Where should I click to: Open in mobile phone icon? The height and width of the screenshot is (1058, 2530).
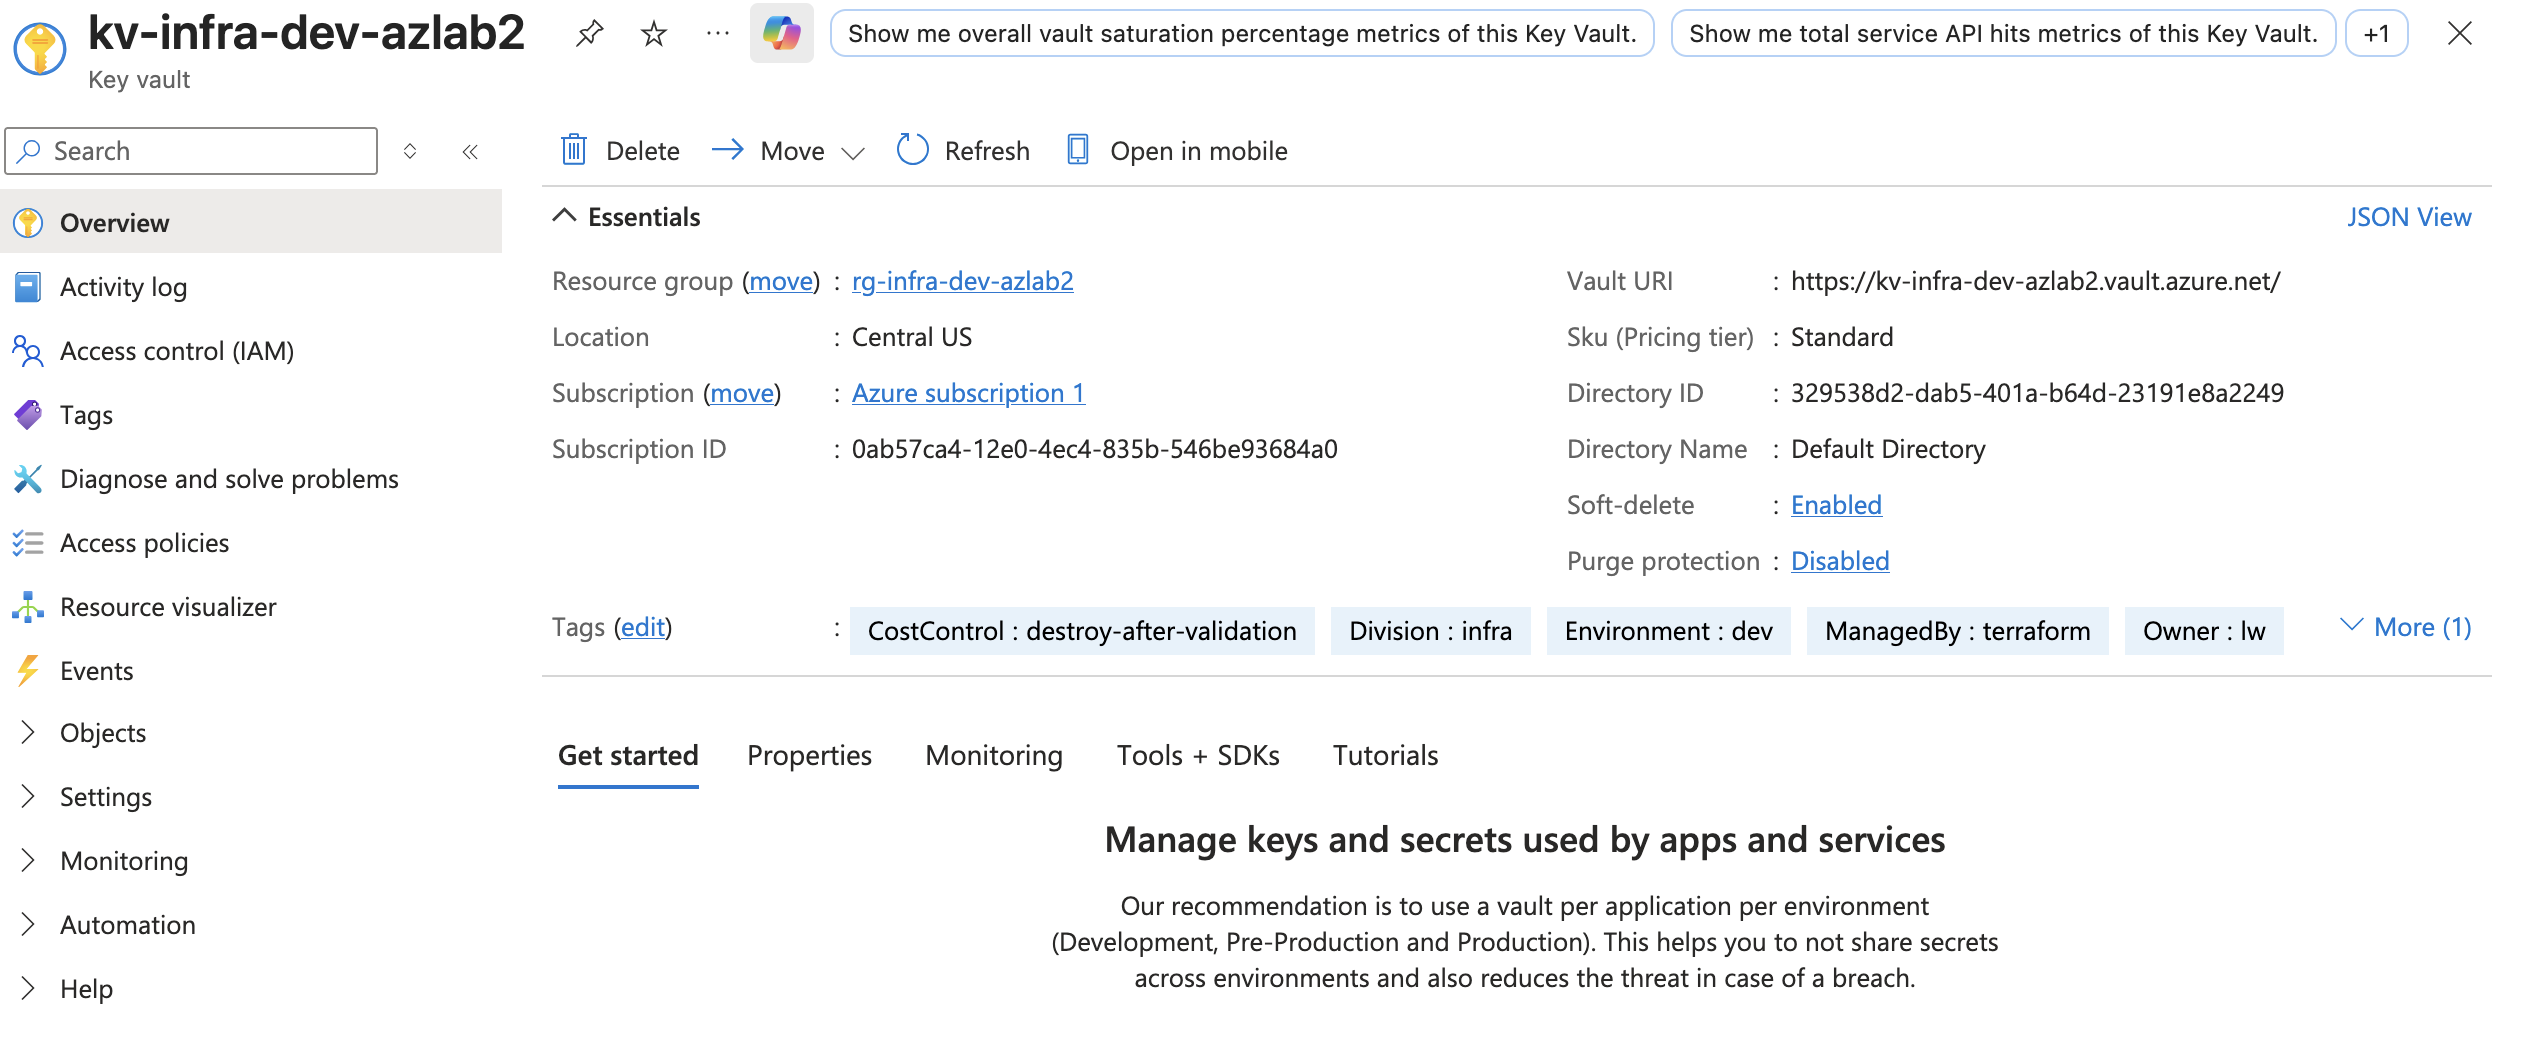coord(1078,150)
